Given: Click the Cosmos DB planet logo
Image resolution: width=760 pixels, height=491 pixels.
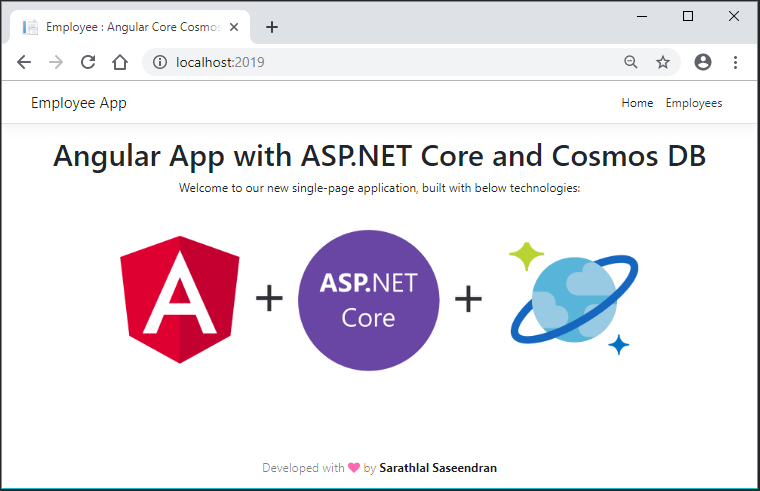Looking at the screenshot, I should (x=574, y=299).
